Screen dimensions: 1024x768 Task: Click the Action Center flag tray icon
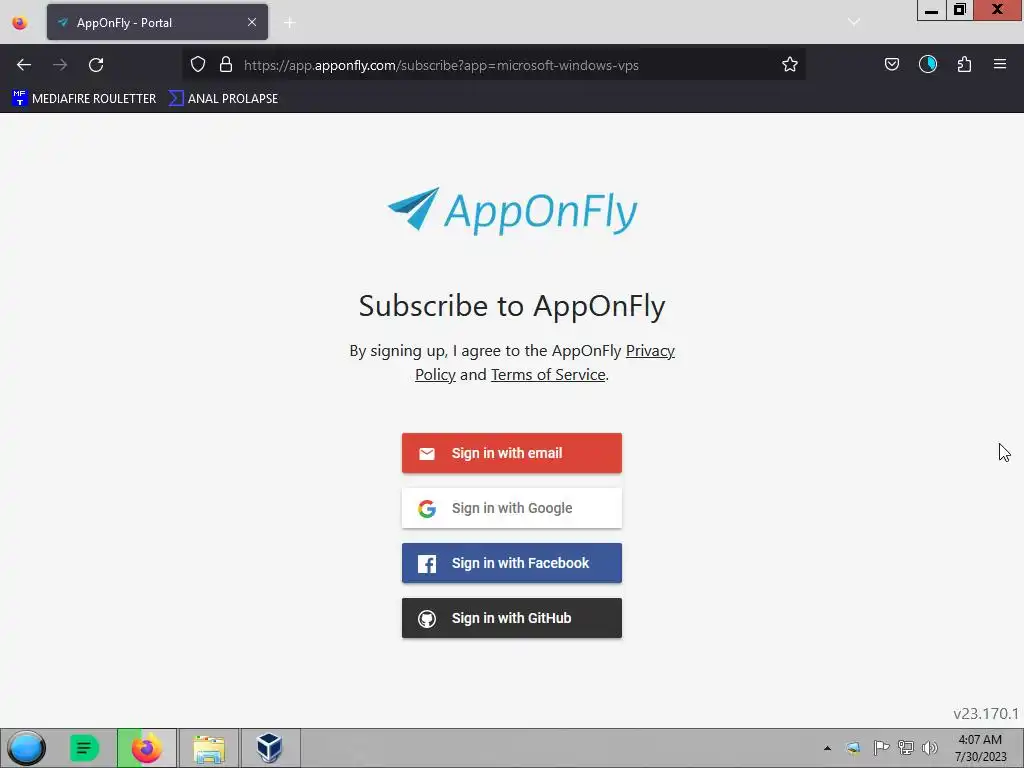pos(881,748)
